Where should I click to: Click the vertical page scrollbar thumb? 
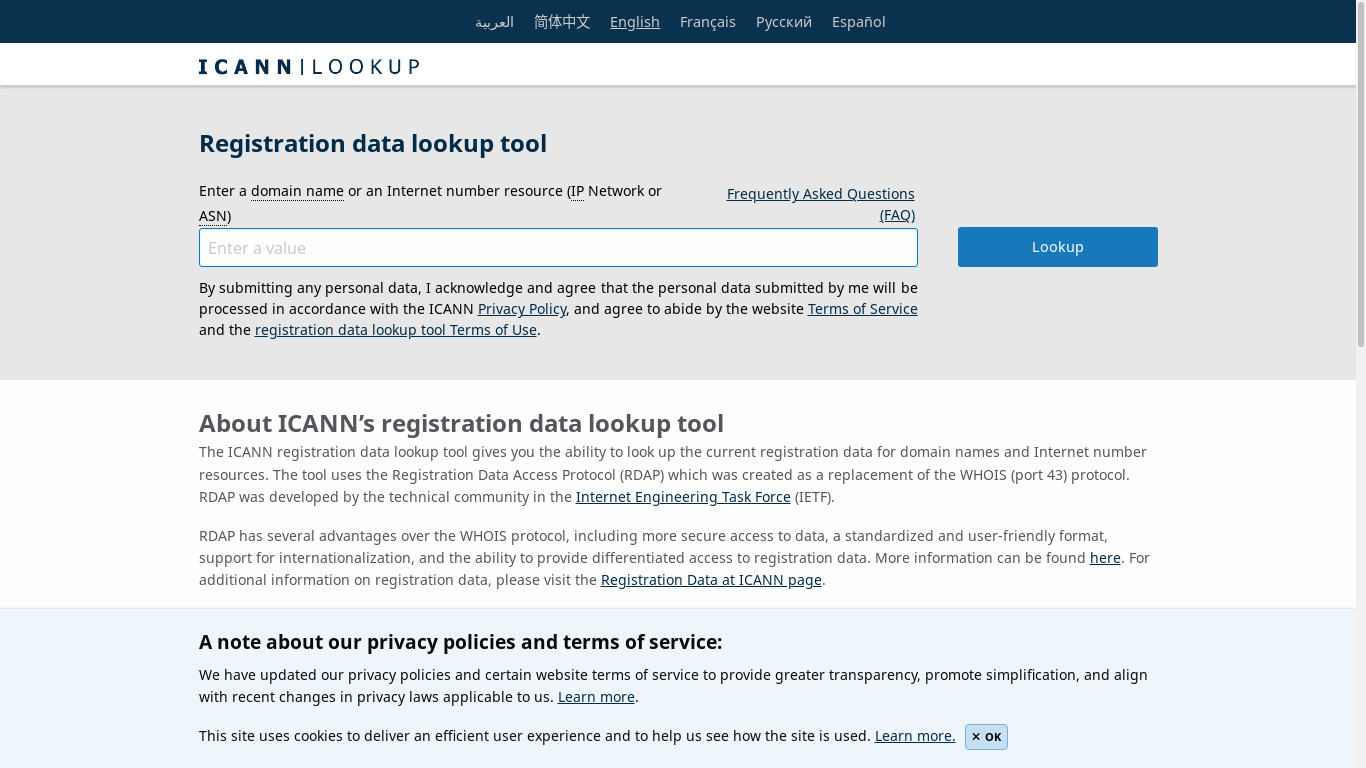[x=1361, y=174]
